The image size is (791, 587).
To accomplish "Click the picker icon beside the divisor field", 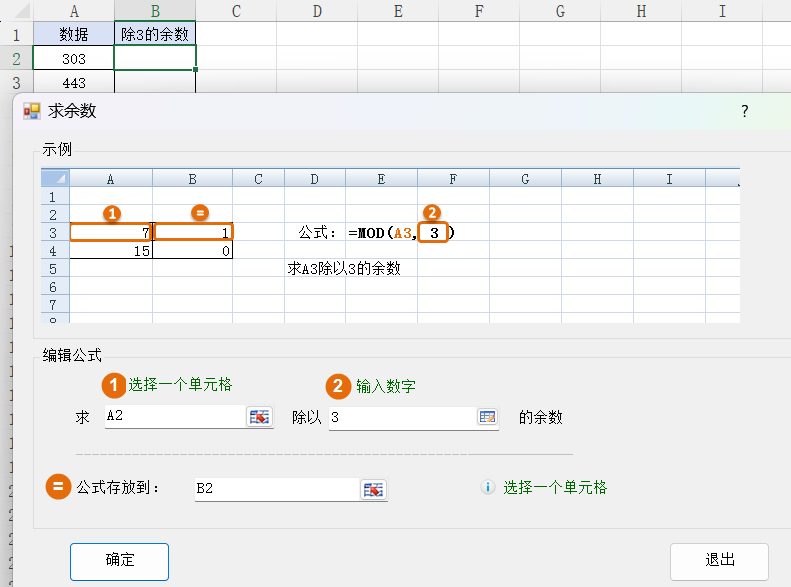I will click(x=487, y=417).
